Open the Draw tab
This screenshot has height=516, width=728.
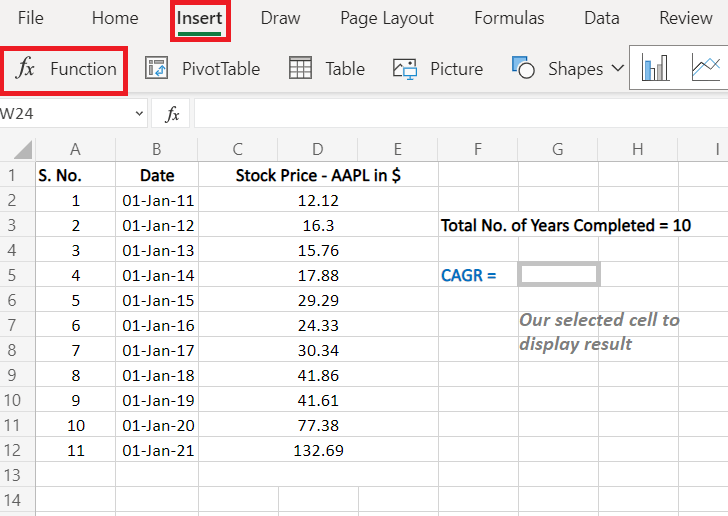280,18
